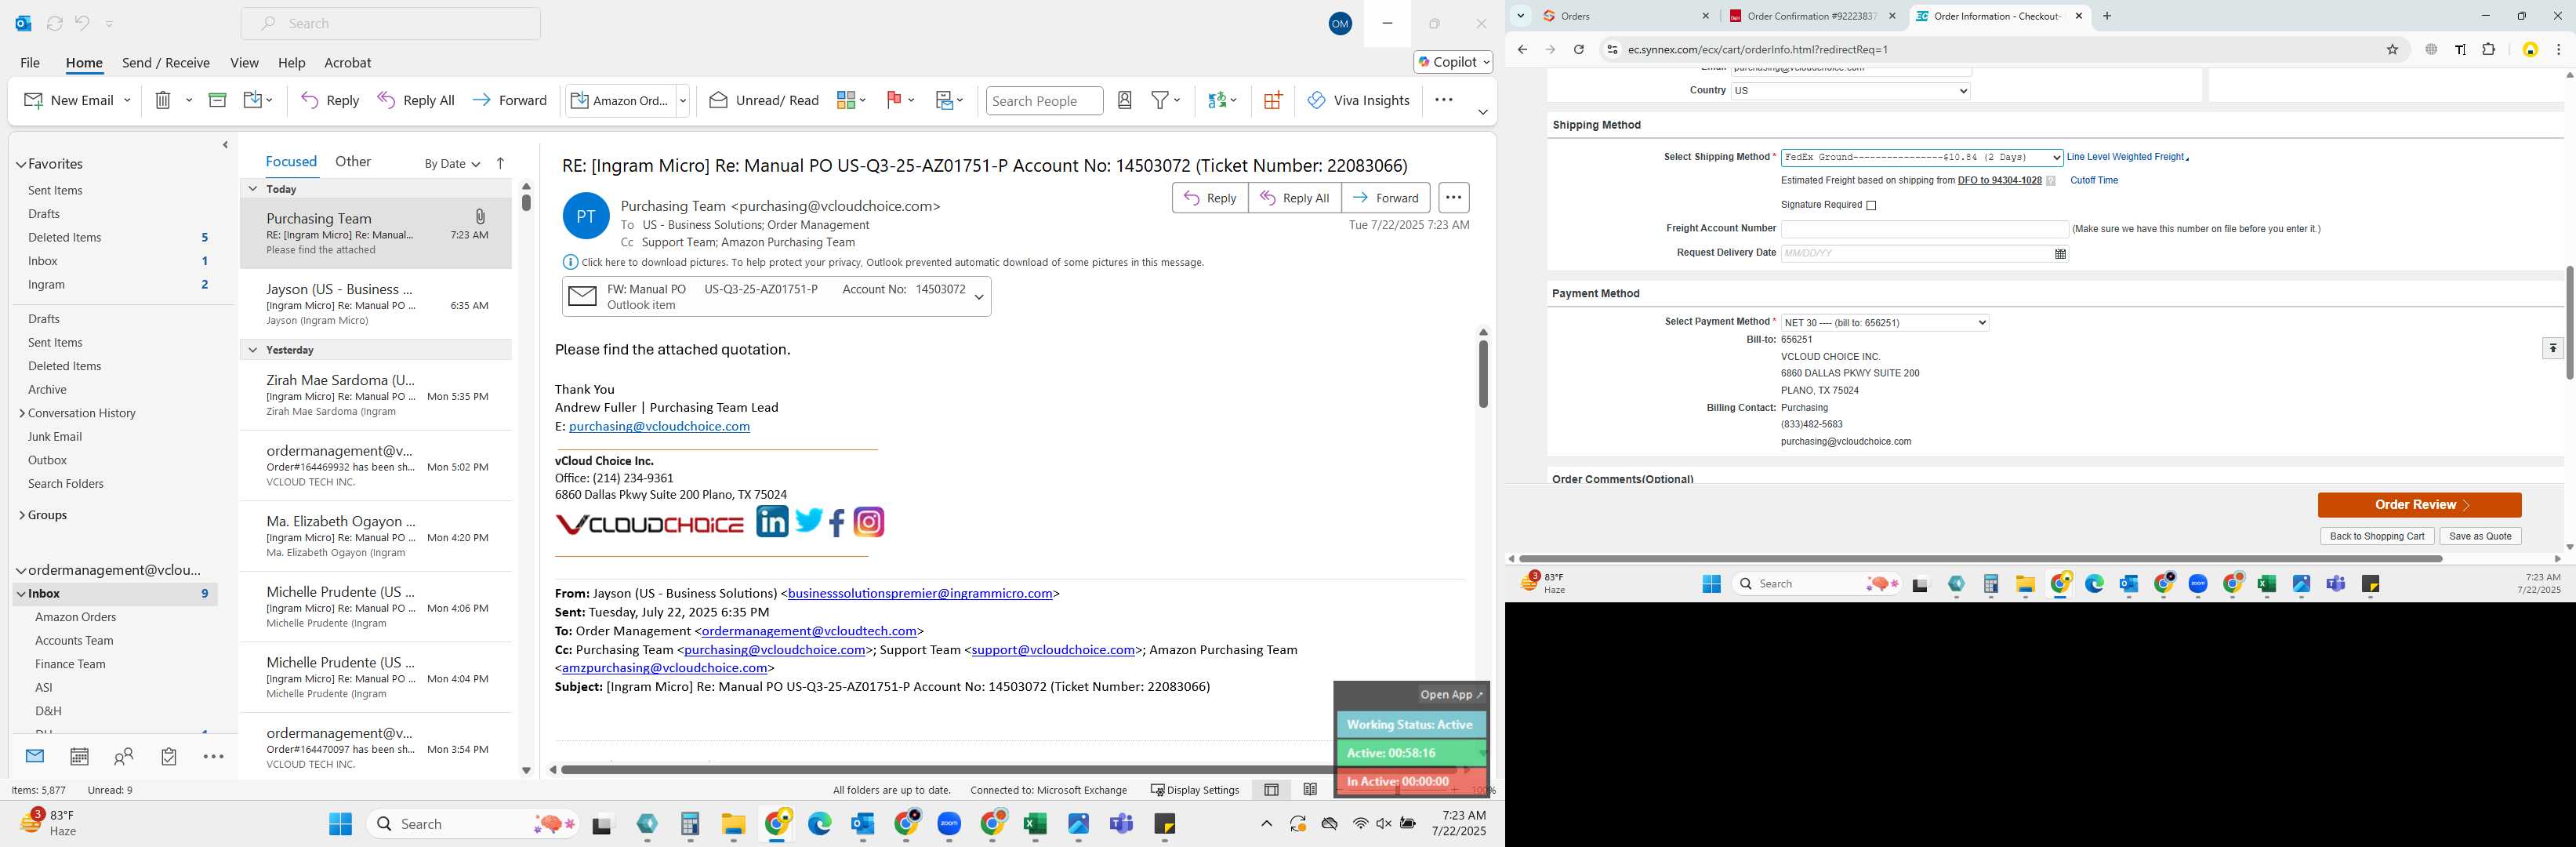The width and height of the screenshot is (2576, 847).
Task: Click the Send/Receive sync icon in title bar
Action: pyautogui.click(x=55, y=23)
